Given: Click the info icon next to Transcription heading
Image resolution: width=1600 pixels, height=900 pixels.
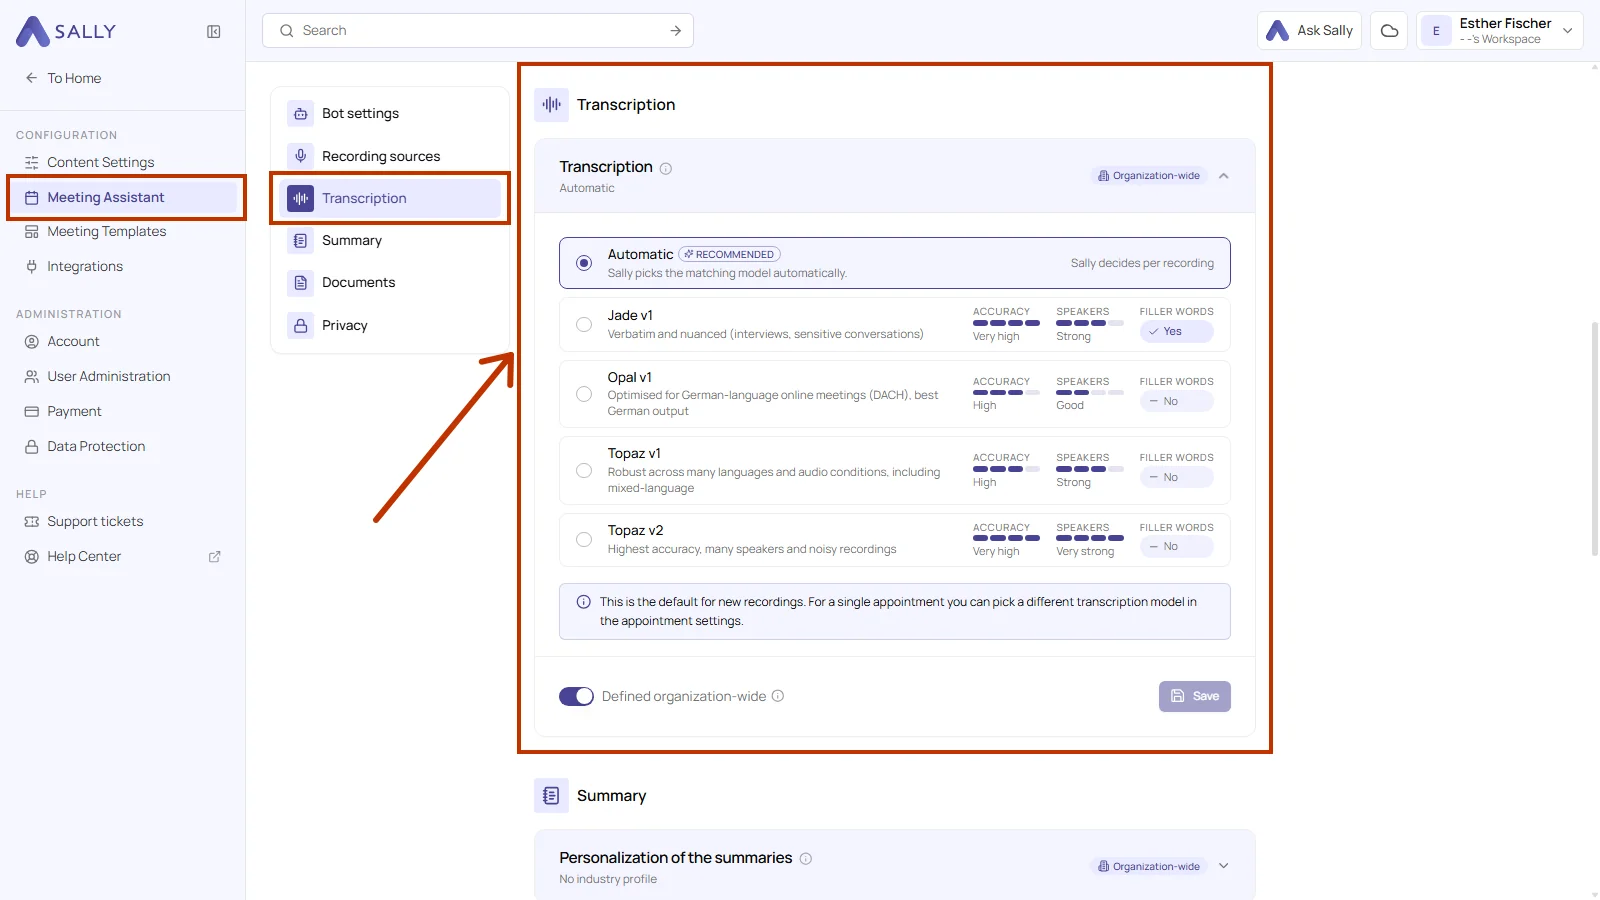Looking at the screenshot, I should pyautogui.click(x=666, y=168).
